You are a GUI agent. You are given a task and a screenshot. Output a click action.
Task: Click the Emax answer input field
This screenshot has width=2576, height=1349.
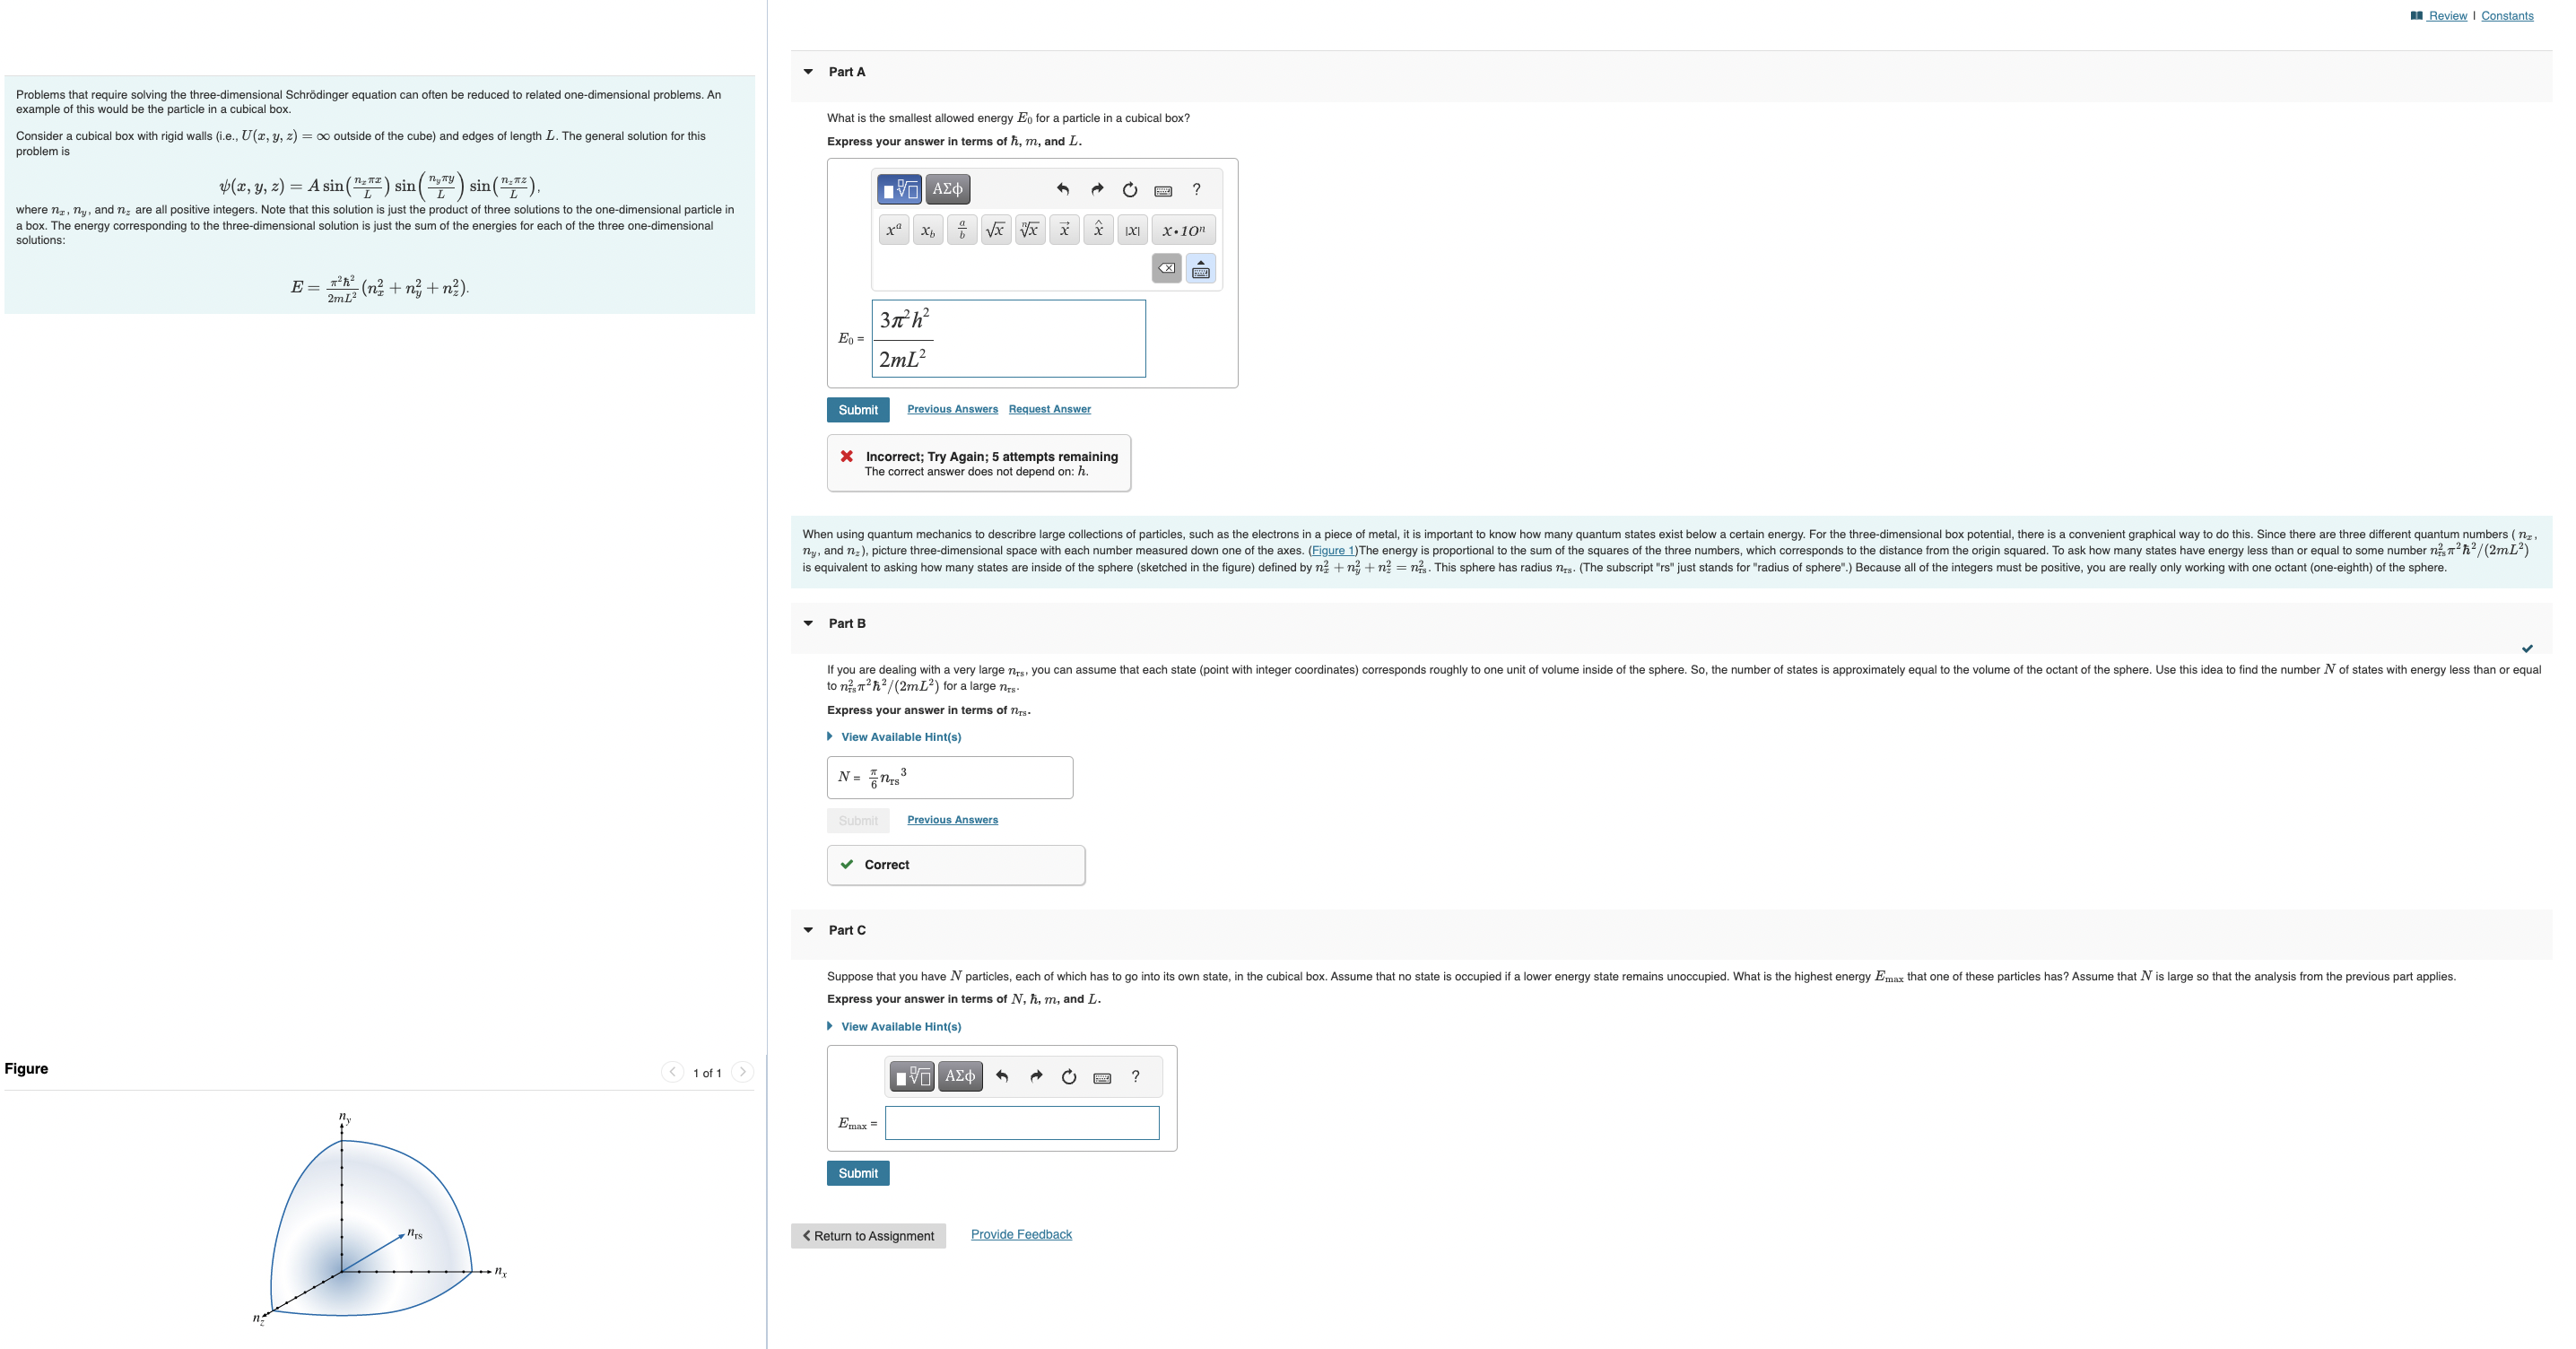click(x=1022, y=1123)
